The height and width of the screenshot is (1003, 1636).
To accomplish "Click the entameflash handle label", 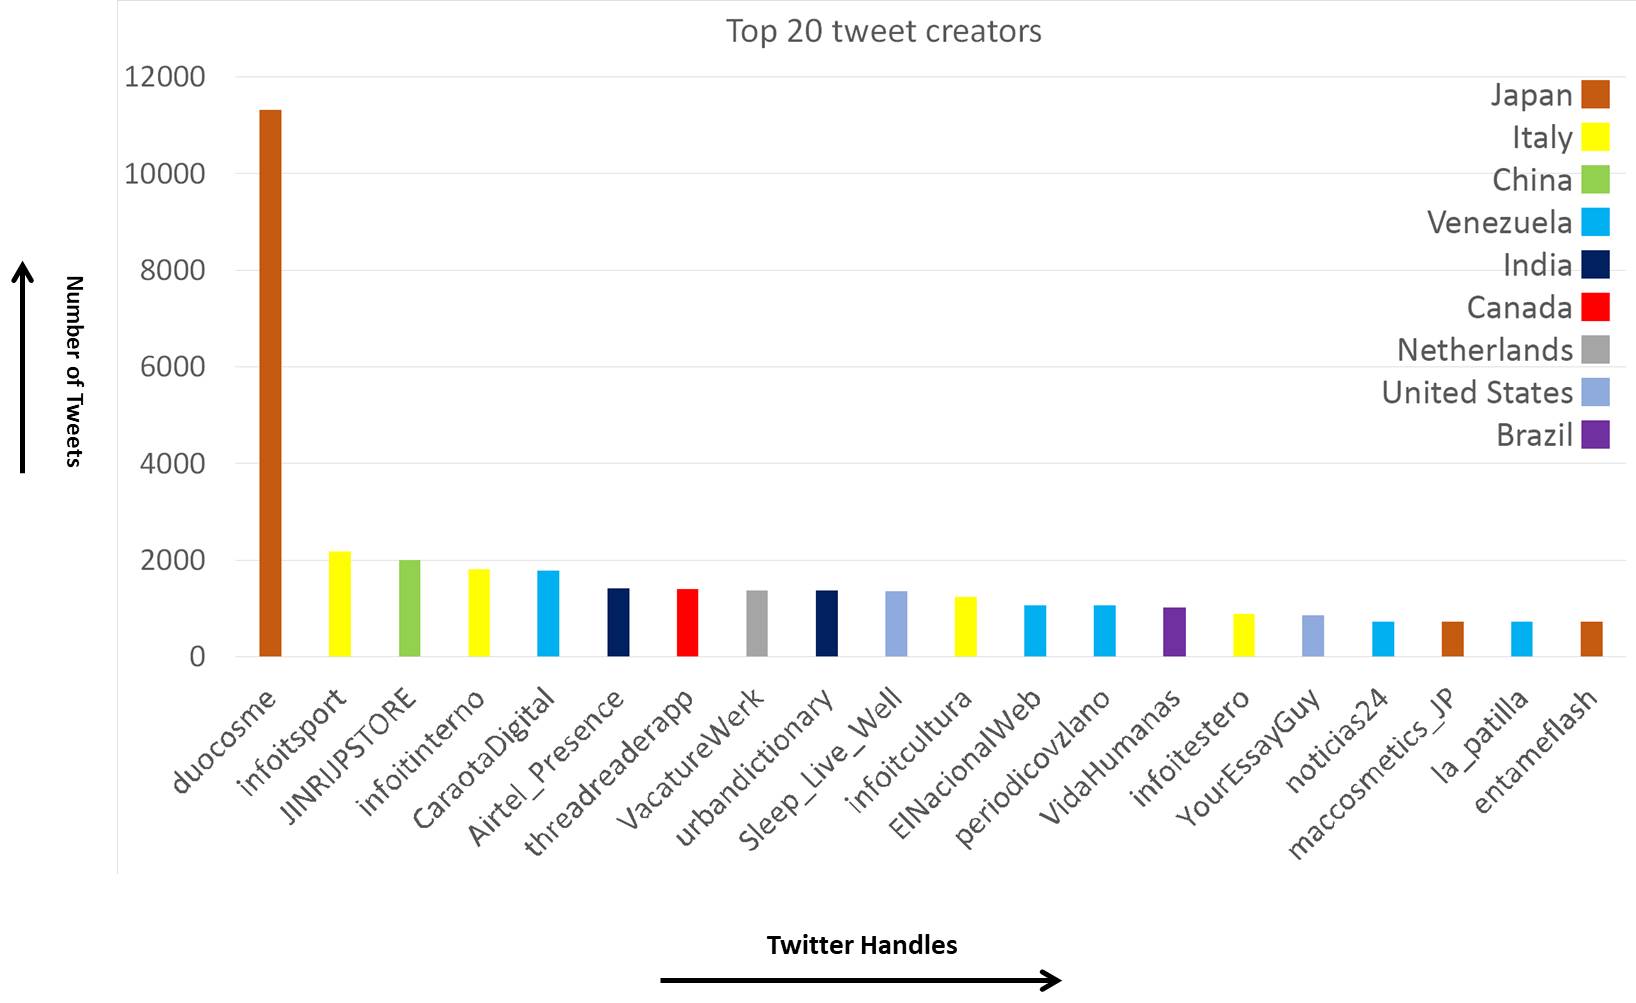I will coord(1535,751).
